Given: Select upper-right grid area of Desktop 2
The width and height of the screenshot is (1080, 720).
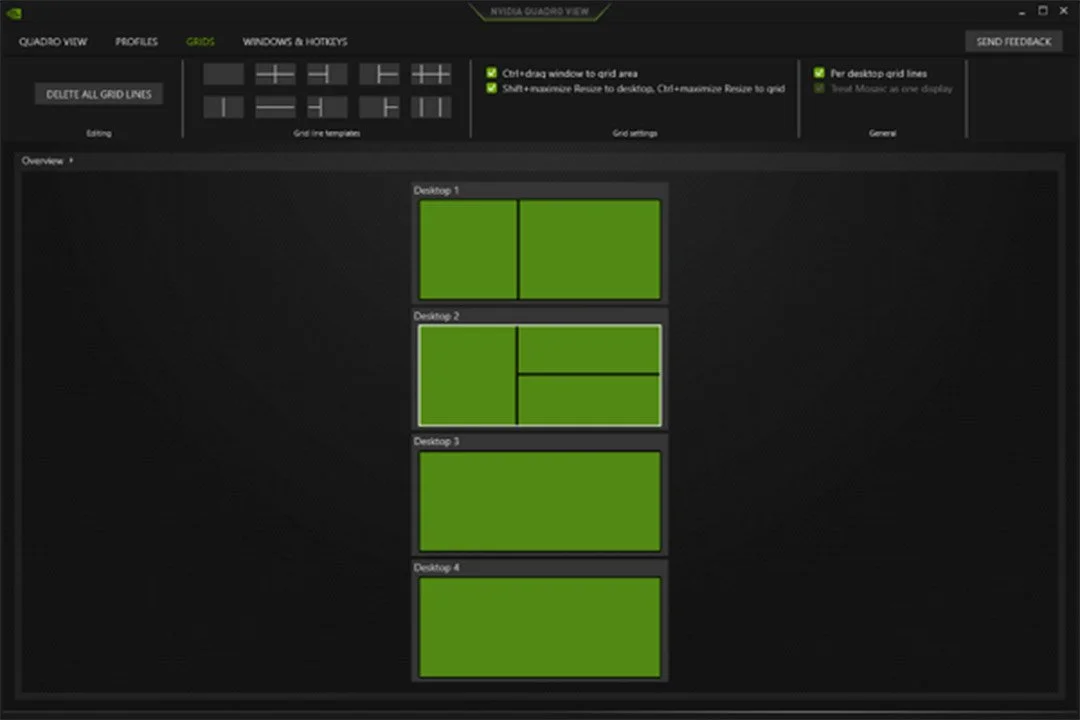Looking at the screenshot, I should [x=589, y=349].
